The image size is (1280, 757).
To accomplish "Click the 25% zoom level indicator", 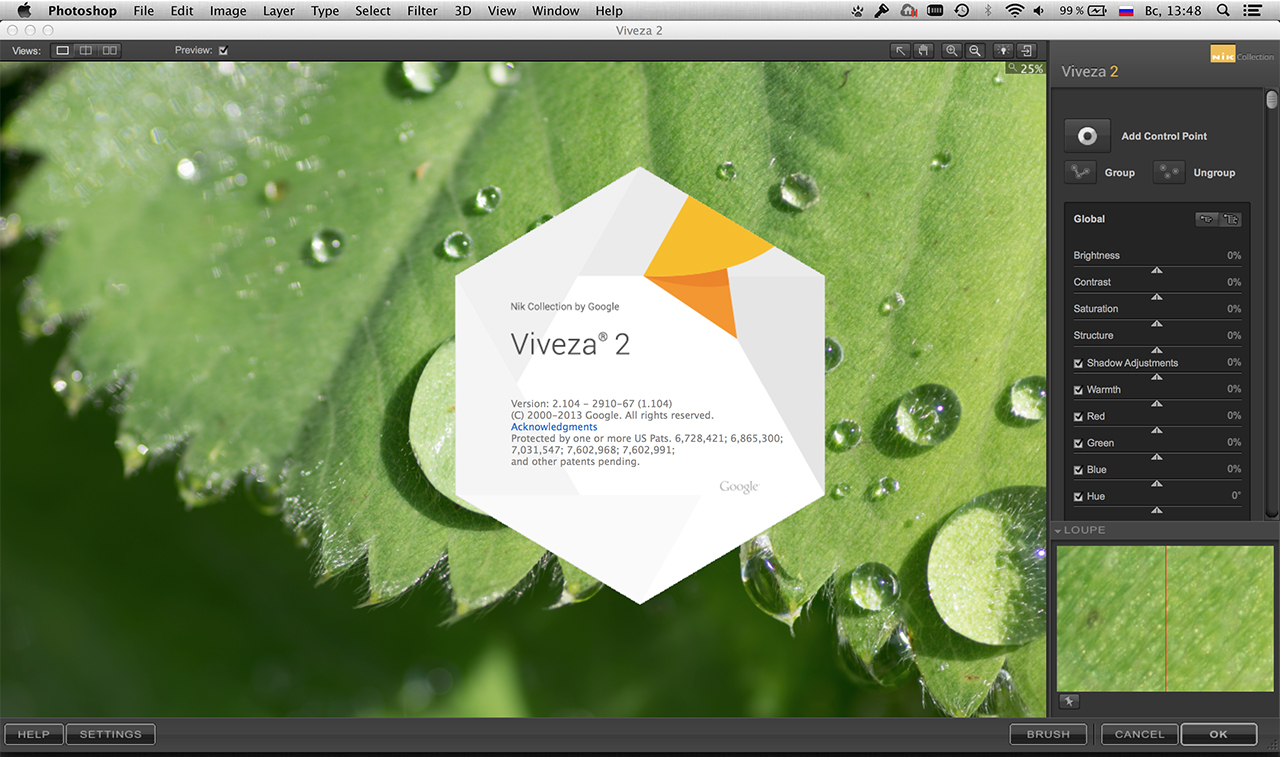I will (1026, 69).
